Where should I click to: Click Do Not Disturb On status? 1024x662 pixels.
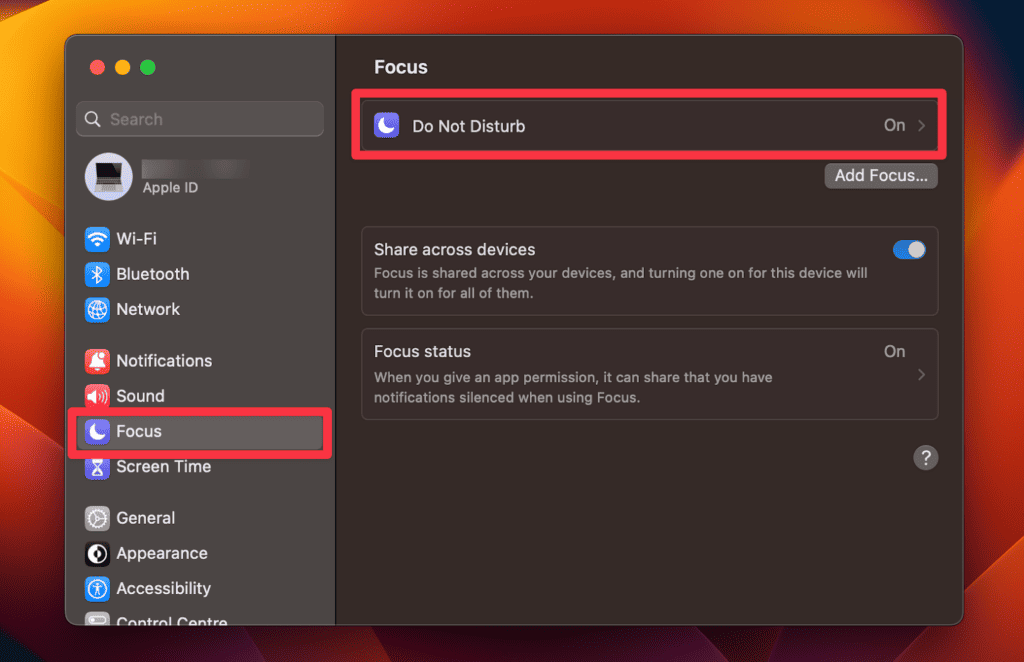tap(894, 125)
